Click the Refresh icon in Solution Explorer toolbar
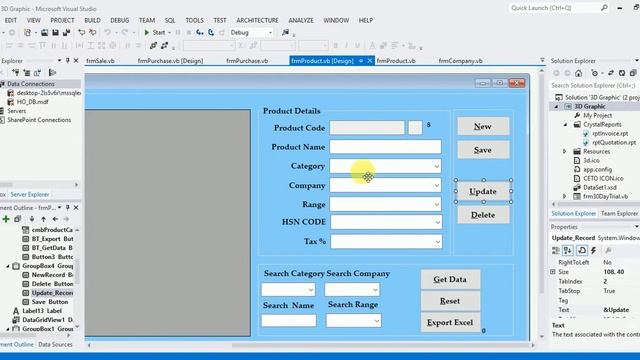This screenshot has width=640, height=360. (622, 73)
